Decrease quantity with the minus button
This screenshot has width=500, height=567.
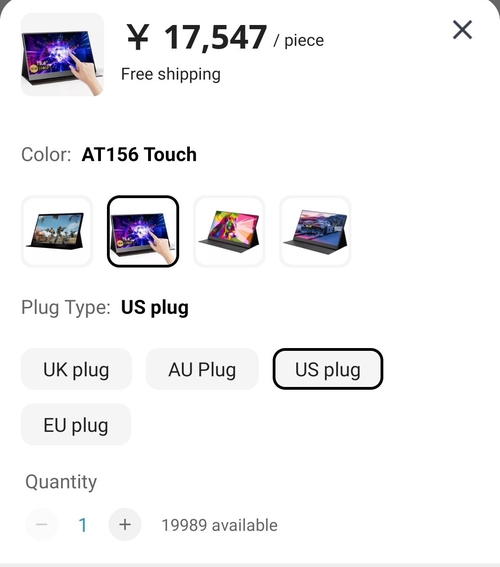42,524
